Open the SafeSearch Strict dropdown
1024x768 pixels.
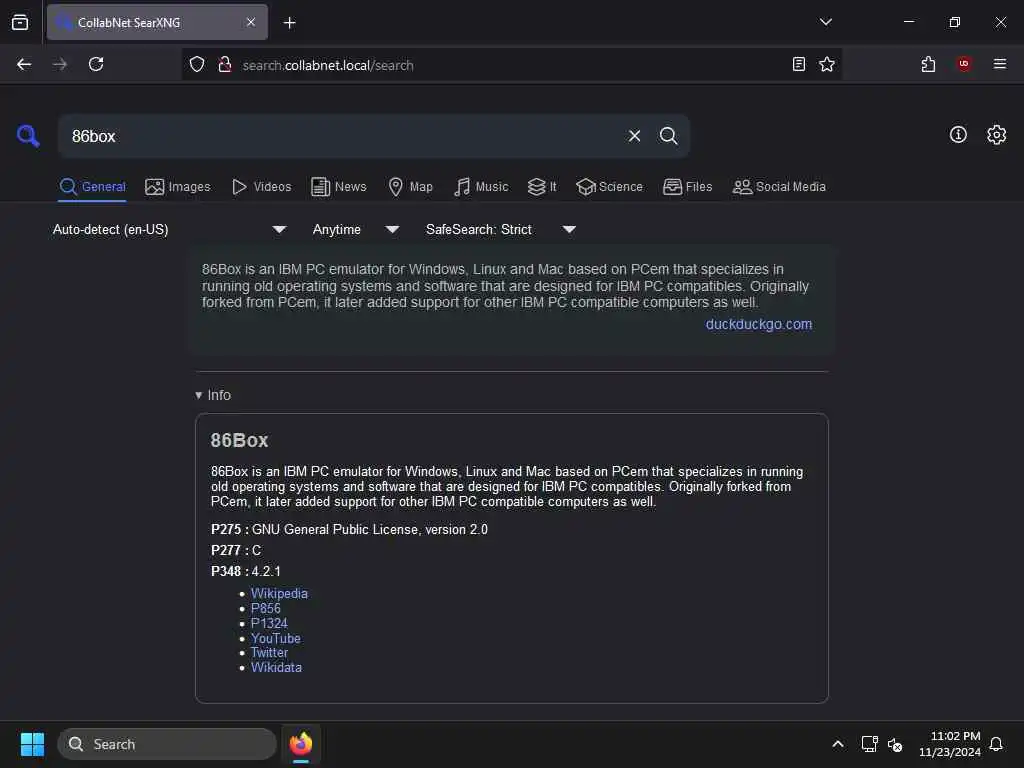pyautogui.click(x=500, y=229)
